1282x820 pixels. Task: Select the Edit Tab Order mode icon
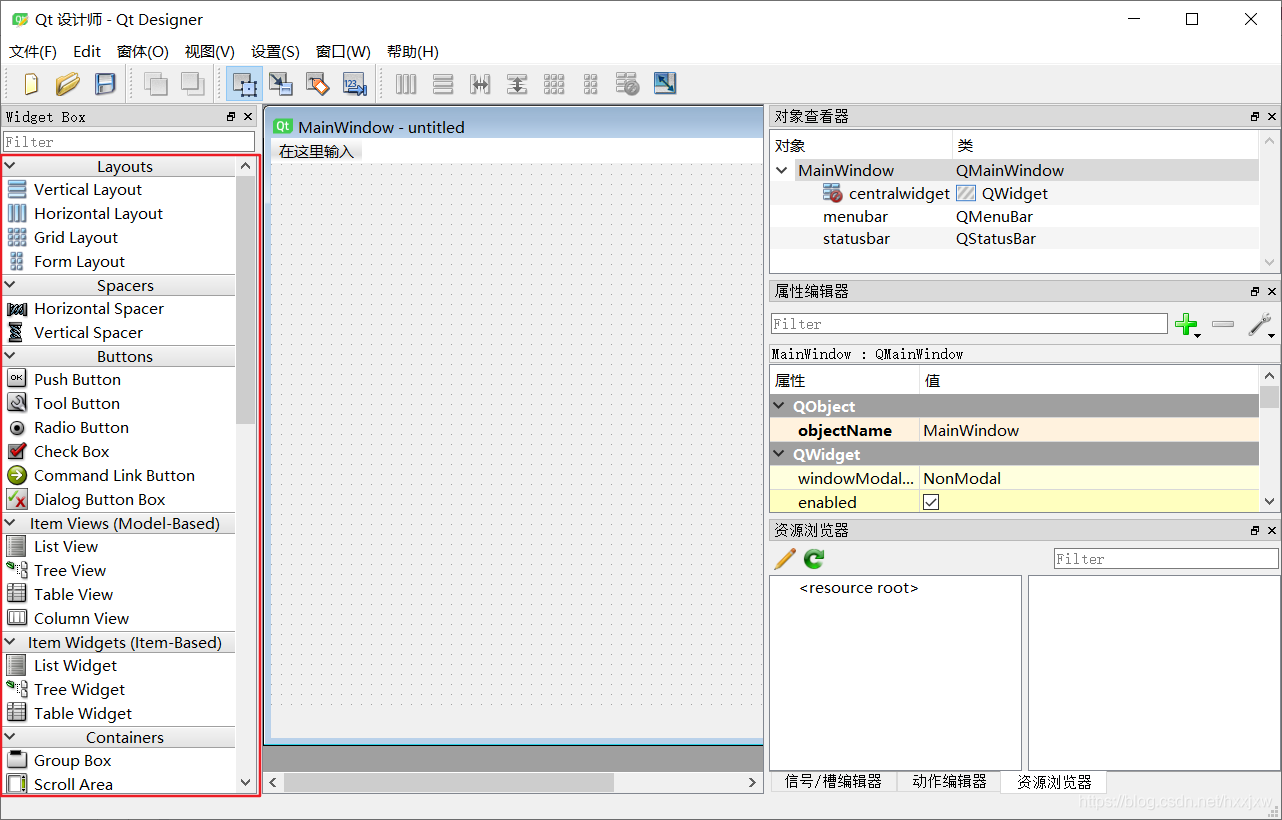(x=355, y=84)
